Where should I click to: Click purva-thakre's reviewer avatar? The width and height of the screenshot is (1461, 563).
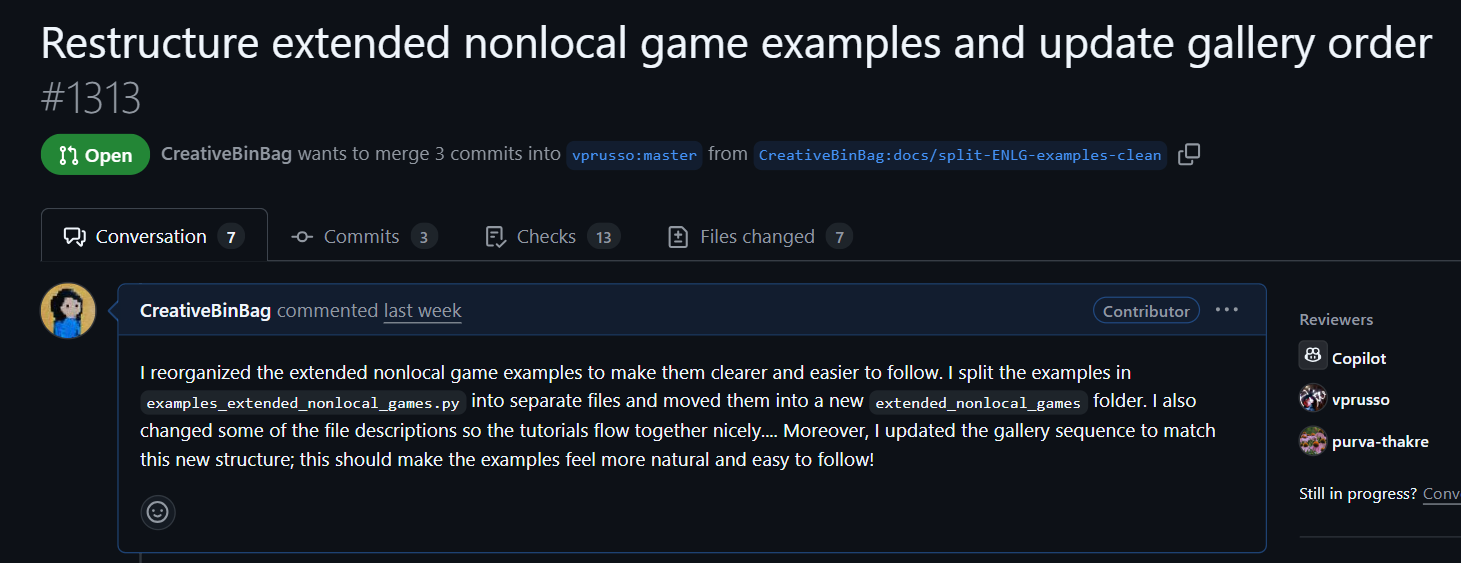pos(1313,440)
